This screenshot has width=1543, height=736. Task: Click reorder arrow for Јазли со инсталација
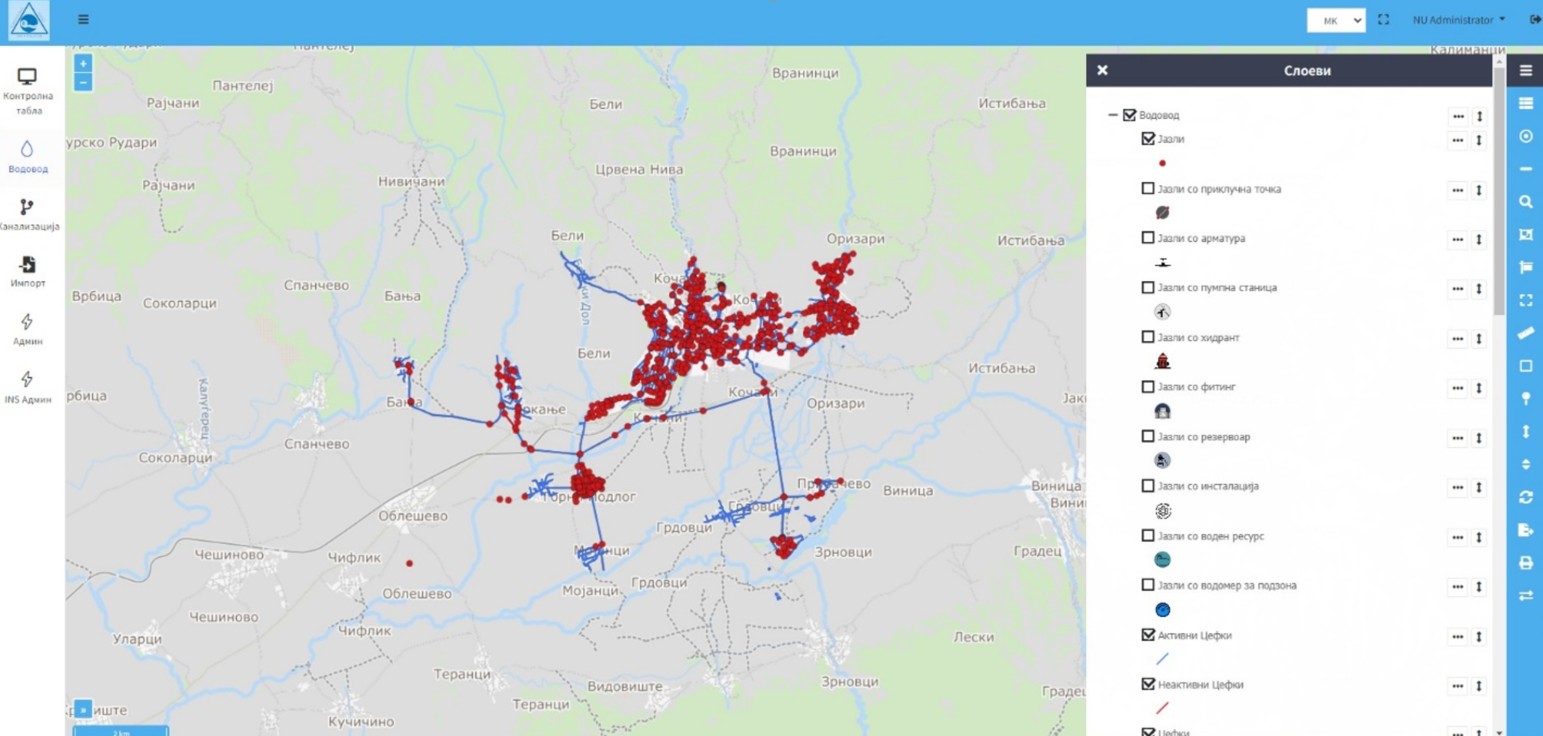(1479, 487)
